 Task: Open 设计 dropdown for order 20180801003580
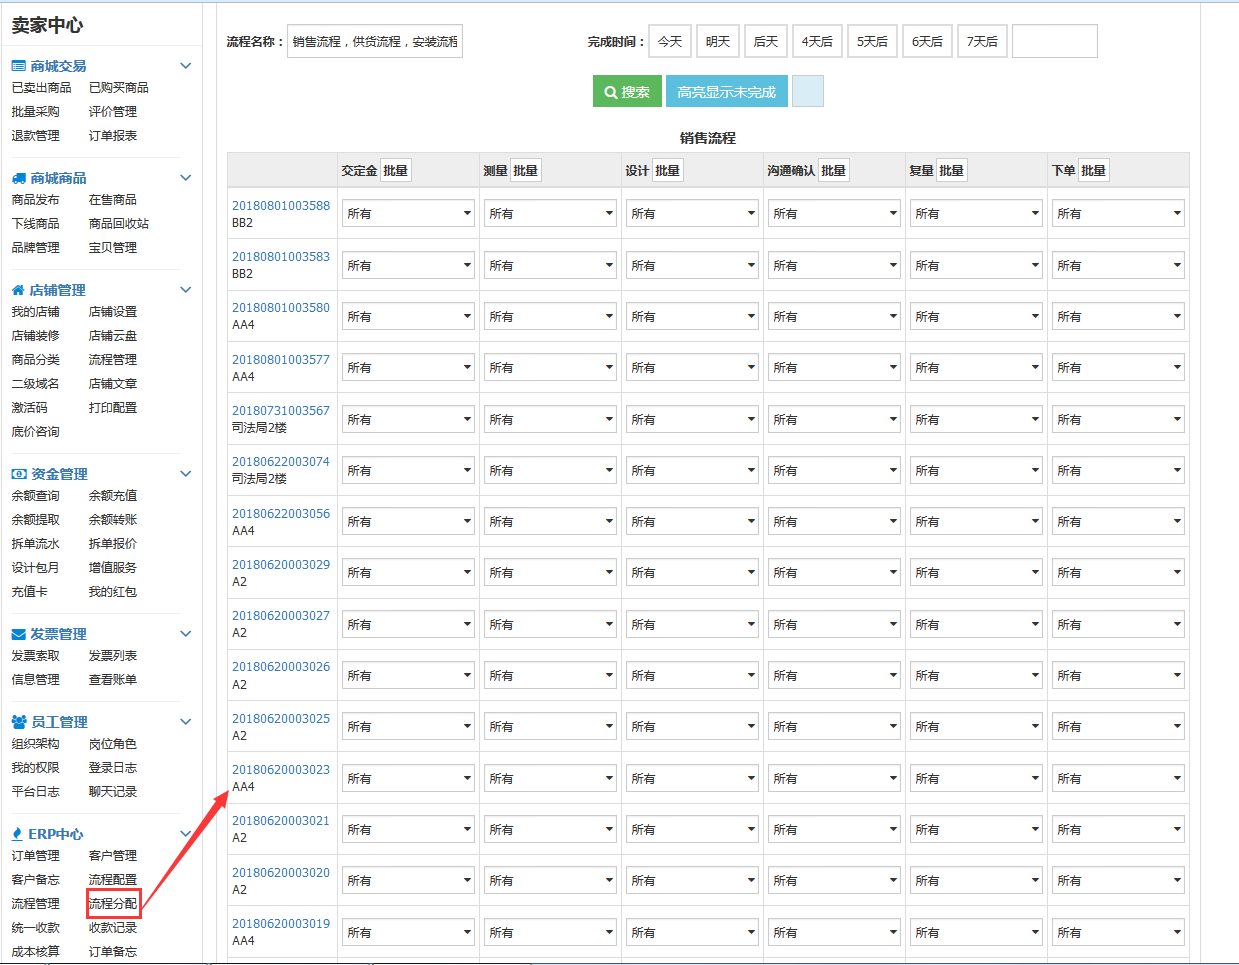tap(693, 316)
